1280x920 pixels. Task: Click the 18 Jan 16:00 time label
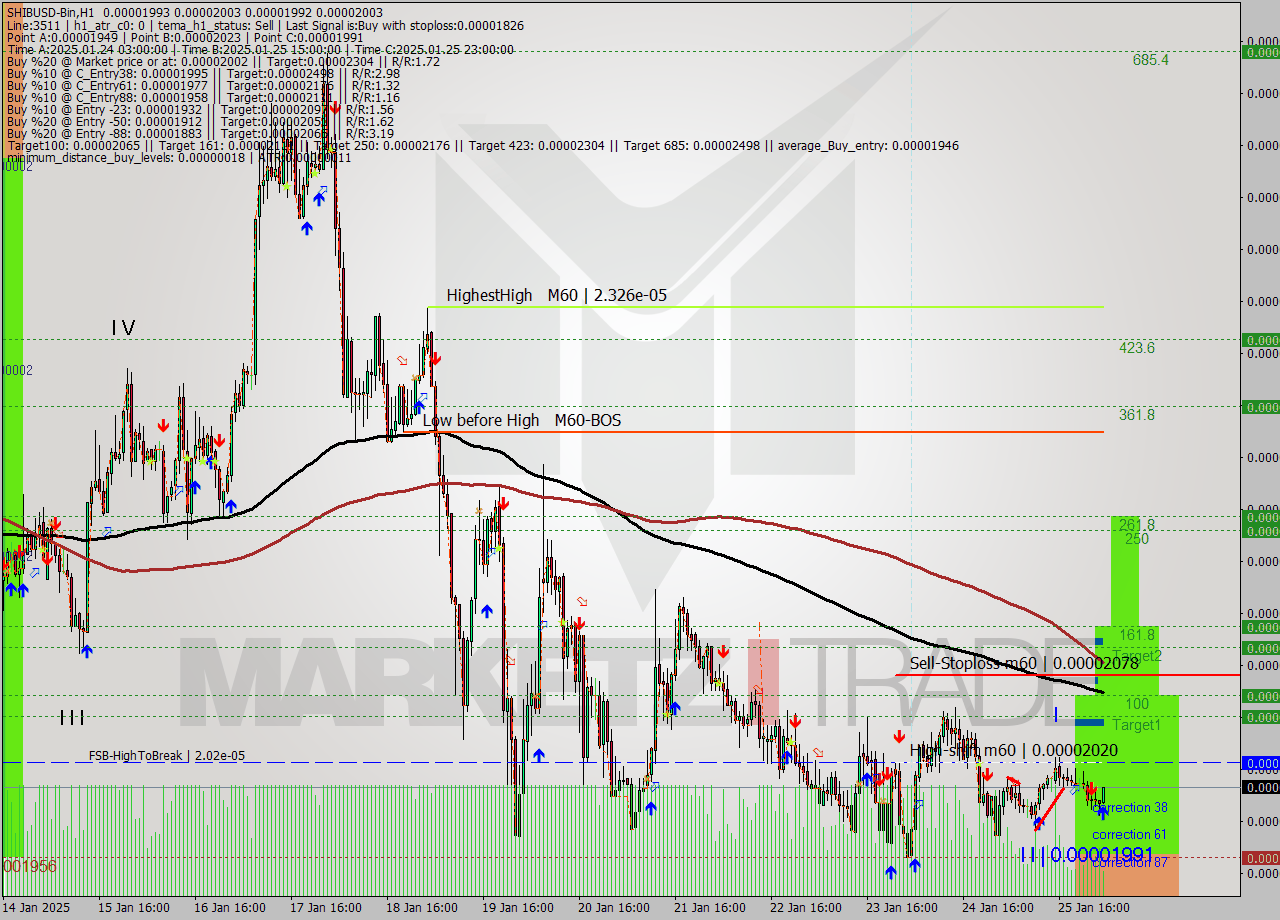coord(421,908)
